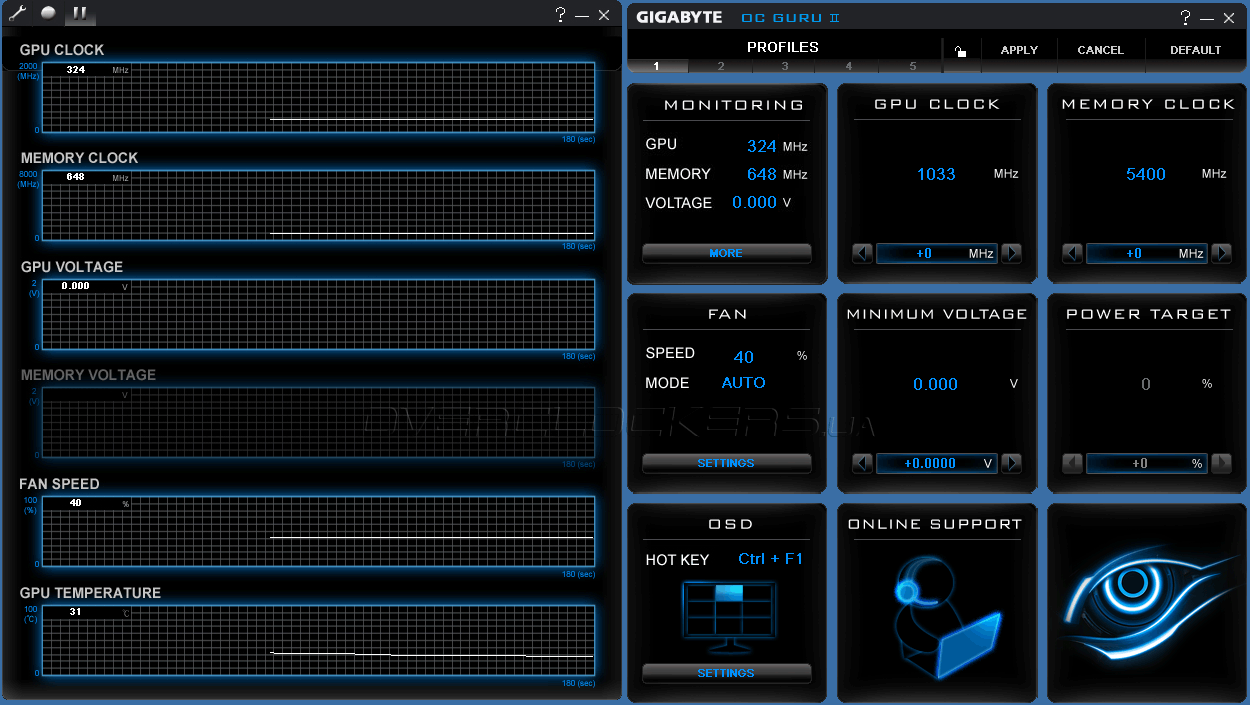The image size is (1250, 705).
Task: Click the GPU VOLTAGE graph area
Action: (318, 313)
